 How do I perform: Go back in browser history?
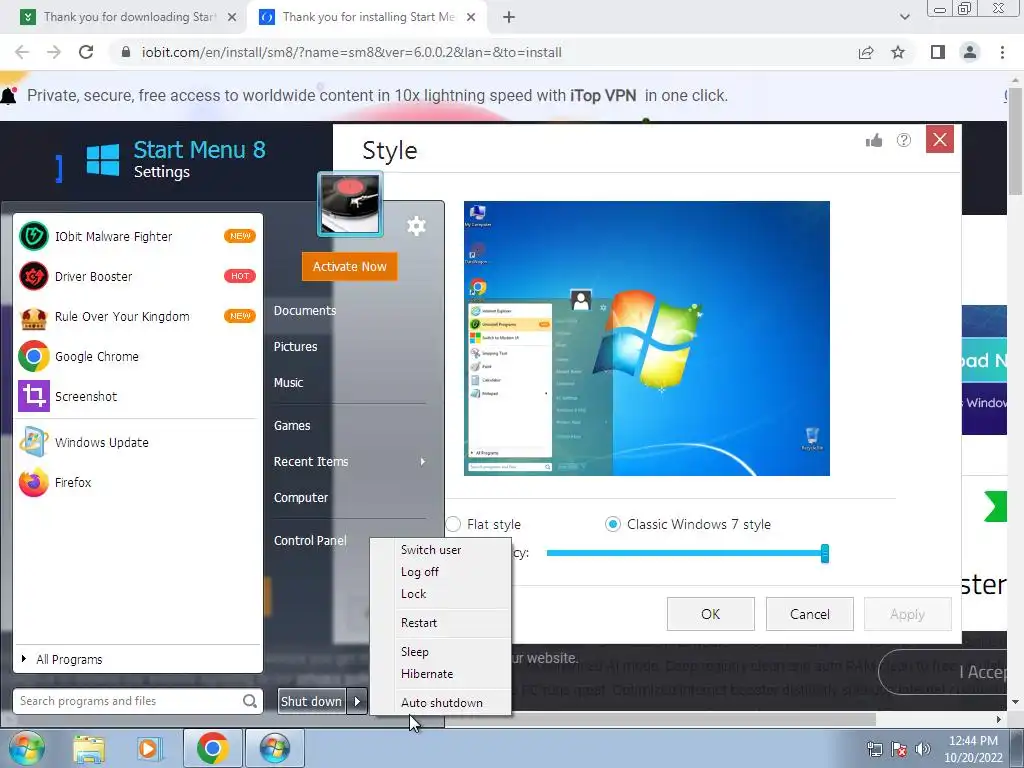[x=22, y=52]
